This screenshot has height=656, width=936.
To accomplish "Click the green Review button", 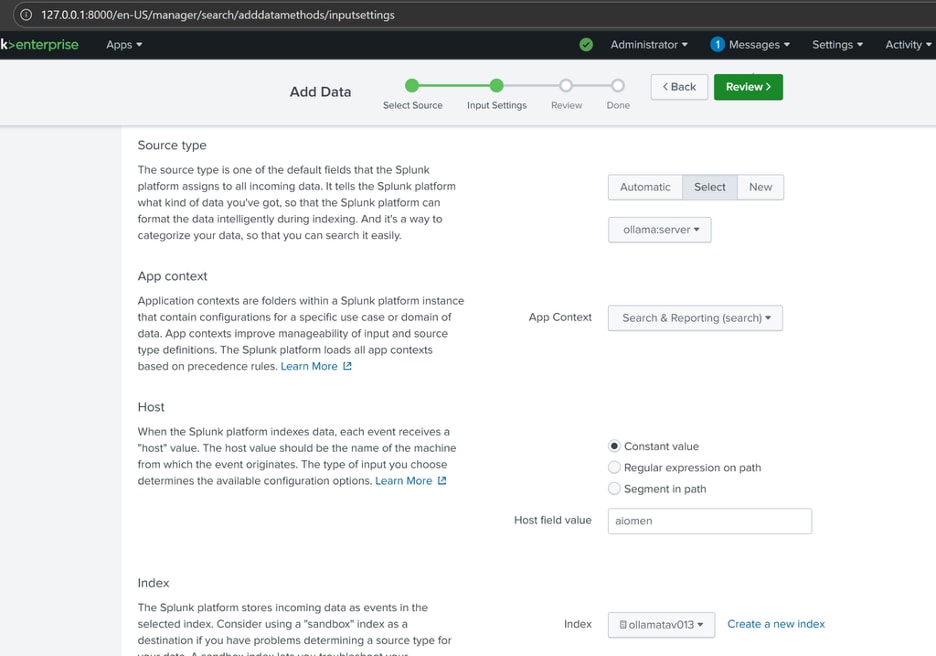I will pyautogui.click(x=748, y=87).
